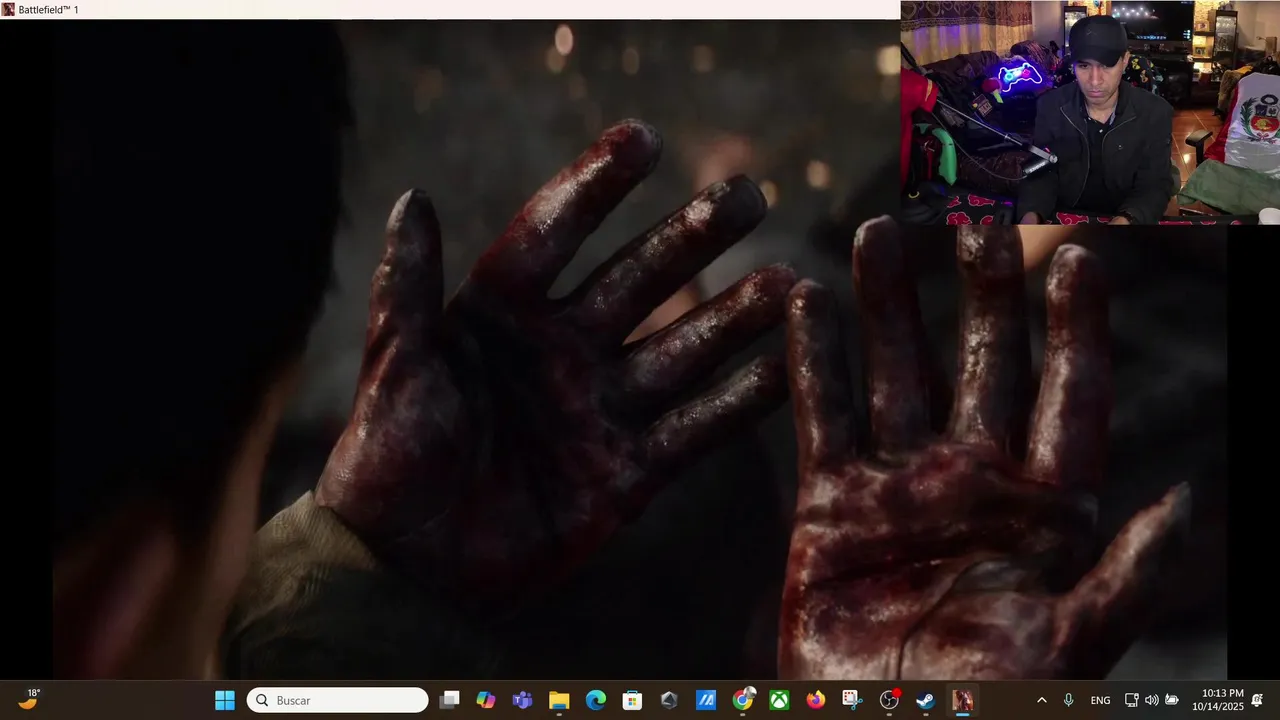Click the Battlefield 1 title bar icon
The height and width of the screenshot is (720, 1280).
pyautogui.click(x=8, y=9)
